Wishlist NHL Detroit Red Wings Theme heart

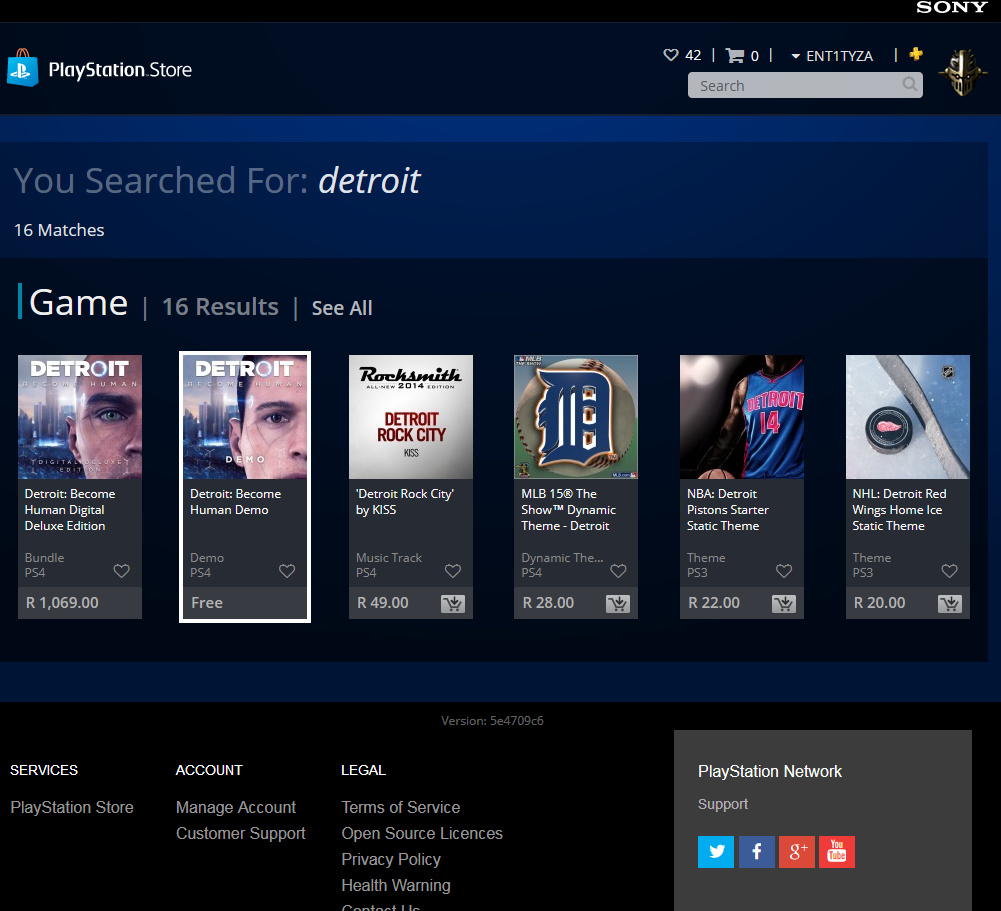tap(949, 571)
